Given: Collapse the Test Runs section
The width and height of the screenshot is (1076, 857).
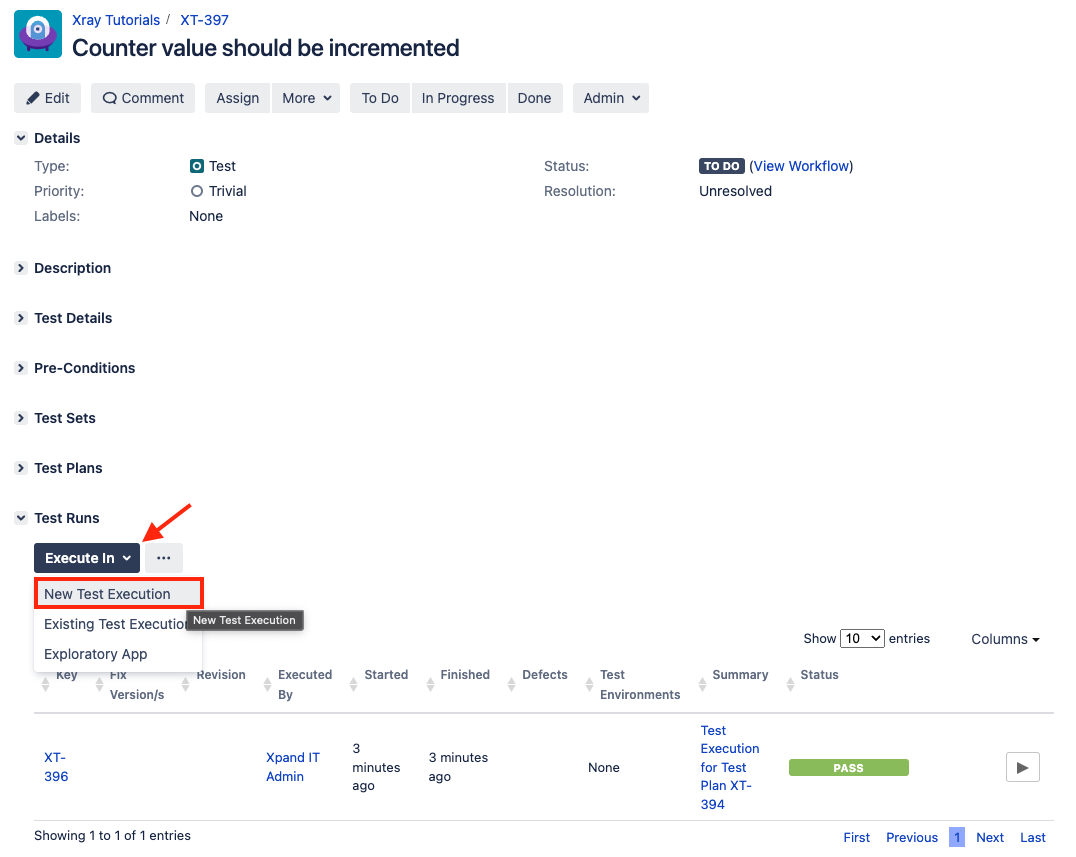Looking at the screenshot, I should pyautogui.click(x=21, y=518).
